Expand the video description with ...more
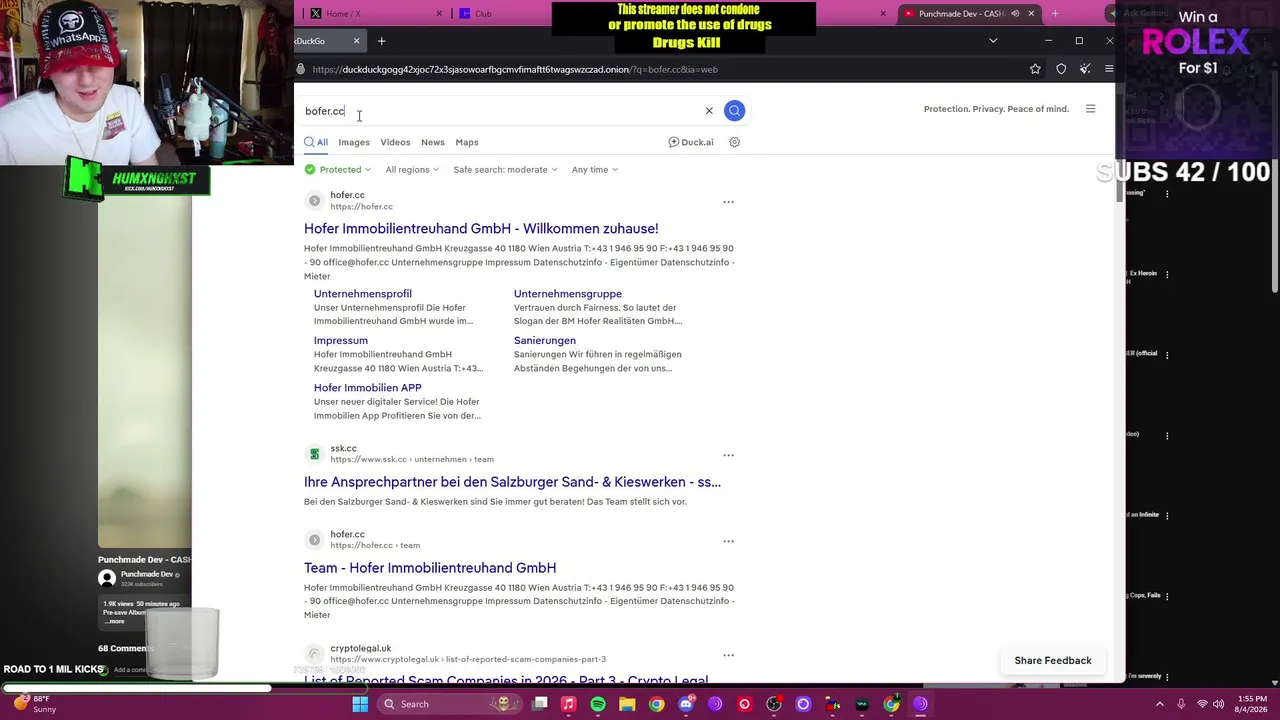Viewport: 1280px width, 720px height. pyautogui.click(x=116, y=621)
